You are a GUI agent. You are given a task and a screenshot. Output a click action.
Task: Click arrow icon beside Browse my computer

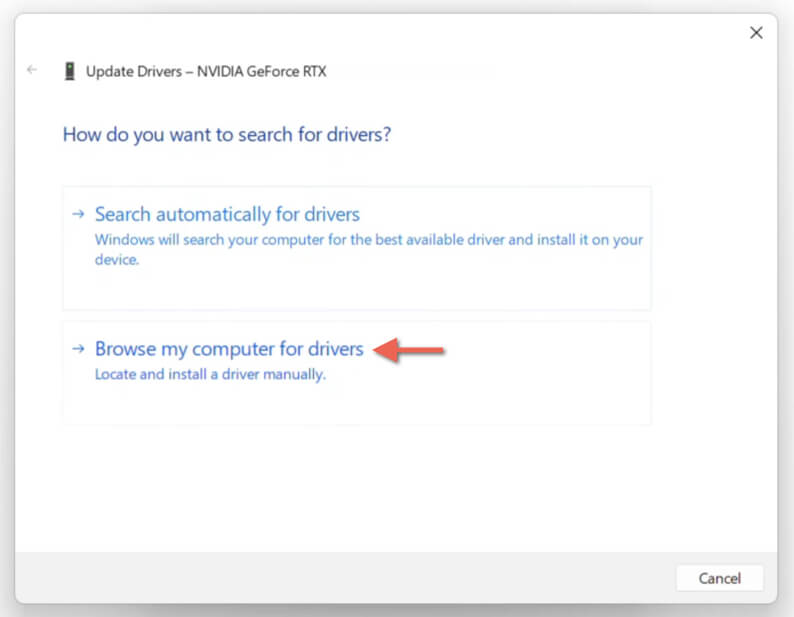tap(78, 349)
